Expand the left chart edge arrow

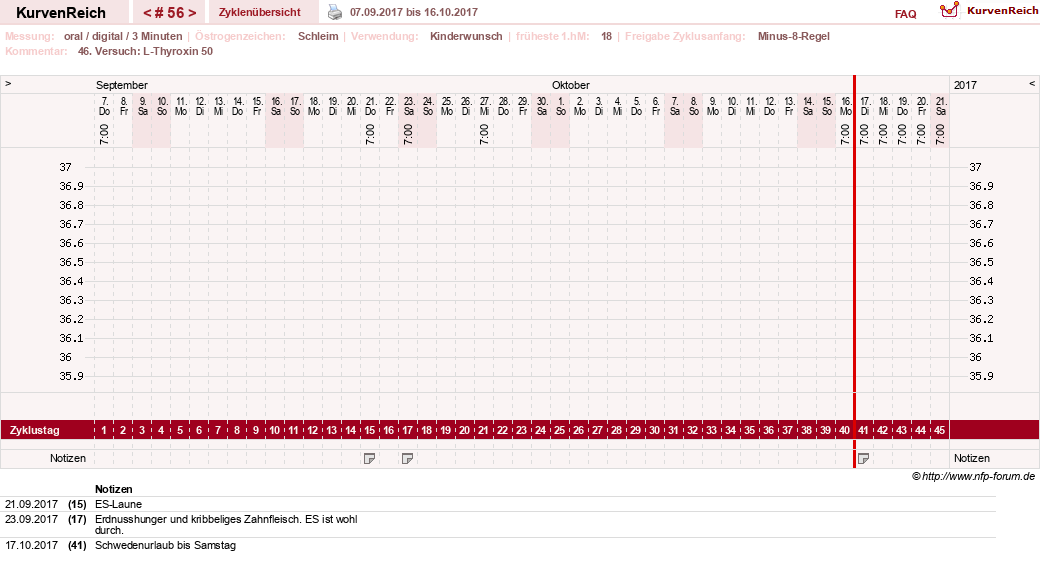[x=8, y=84]
